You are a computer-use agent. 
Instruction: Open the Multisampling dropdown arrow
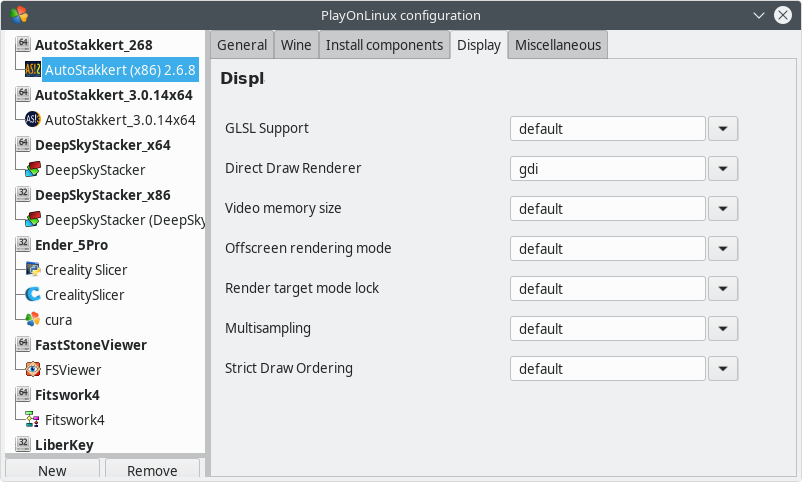[x=723, y=328]
